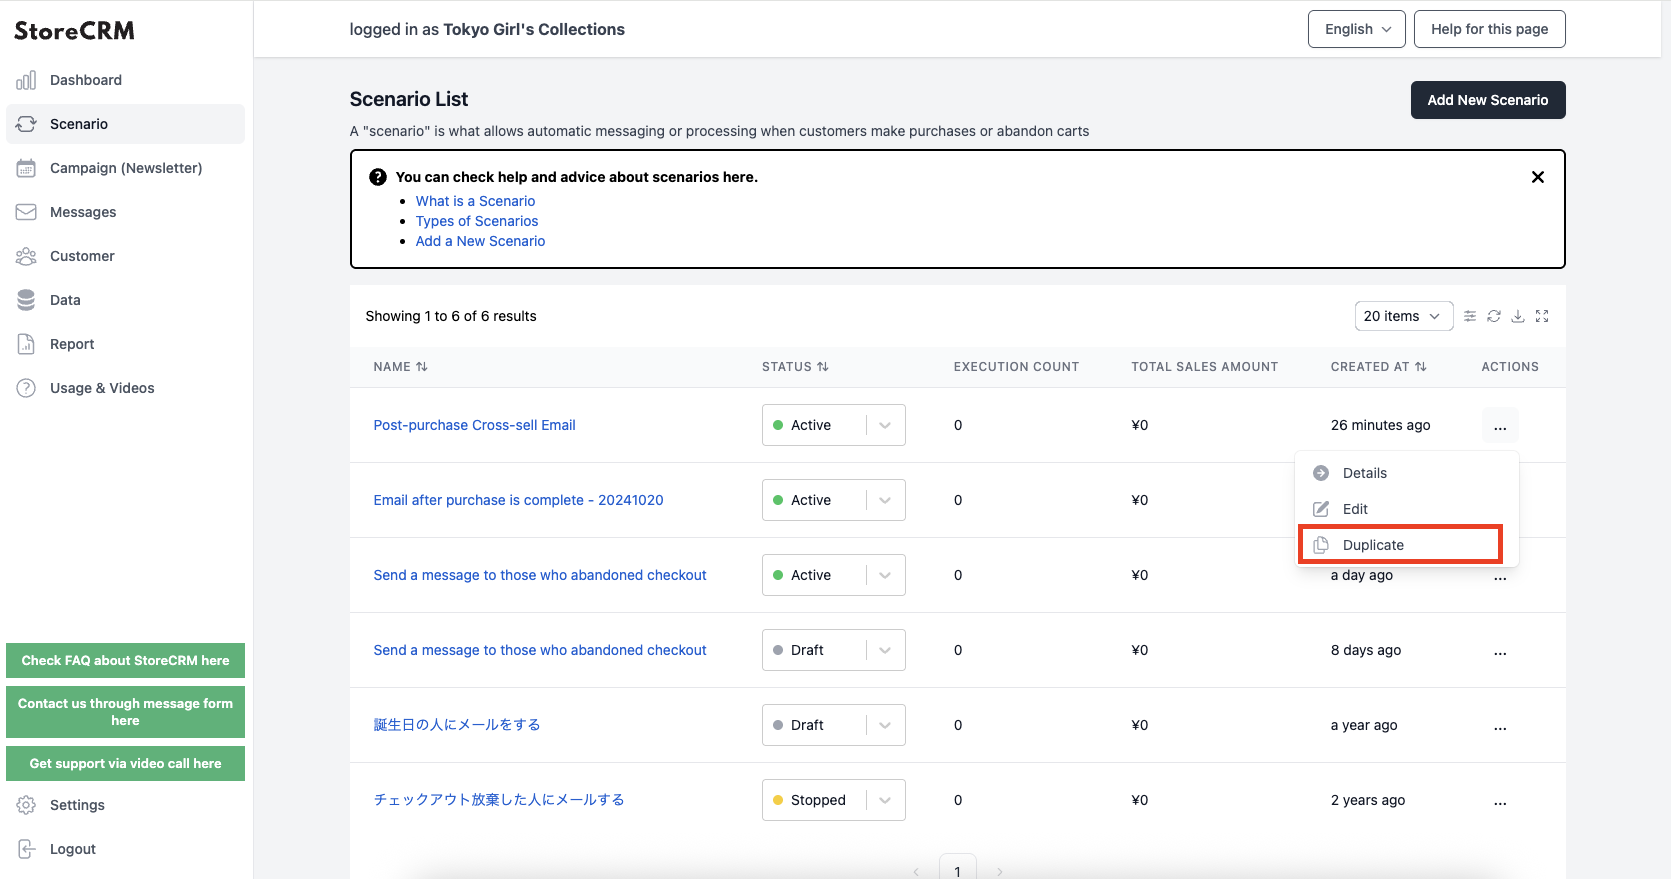
Task: Open the table filter settings icon
Action: tap(1470, 316)
